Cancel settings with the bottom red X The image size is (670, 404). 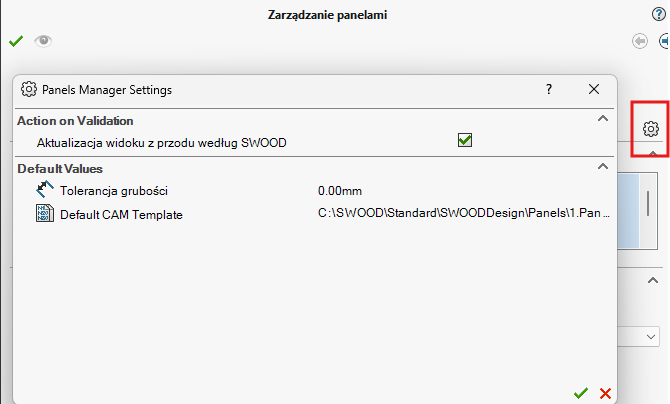pos(605,393)
